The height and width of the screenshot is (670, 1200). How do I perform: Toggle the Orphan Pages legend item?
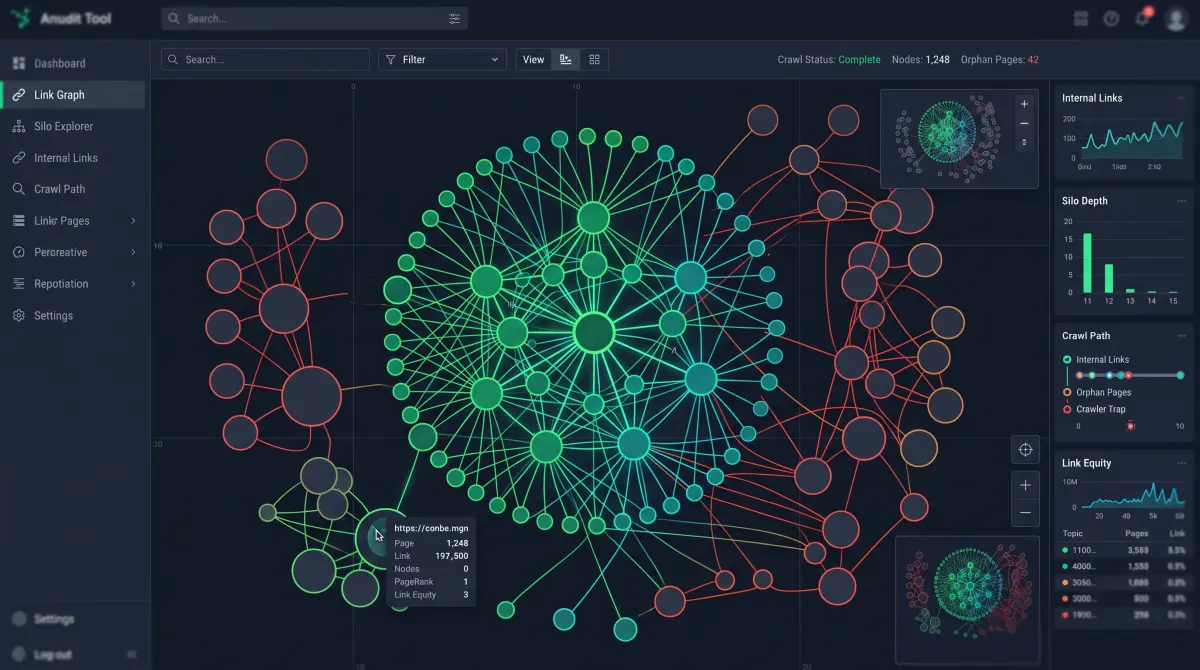(x=1097, y=393)
